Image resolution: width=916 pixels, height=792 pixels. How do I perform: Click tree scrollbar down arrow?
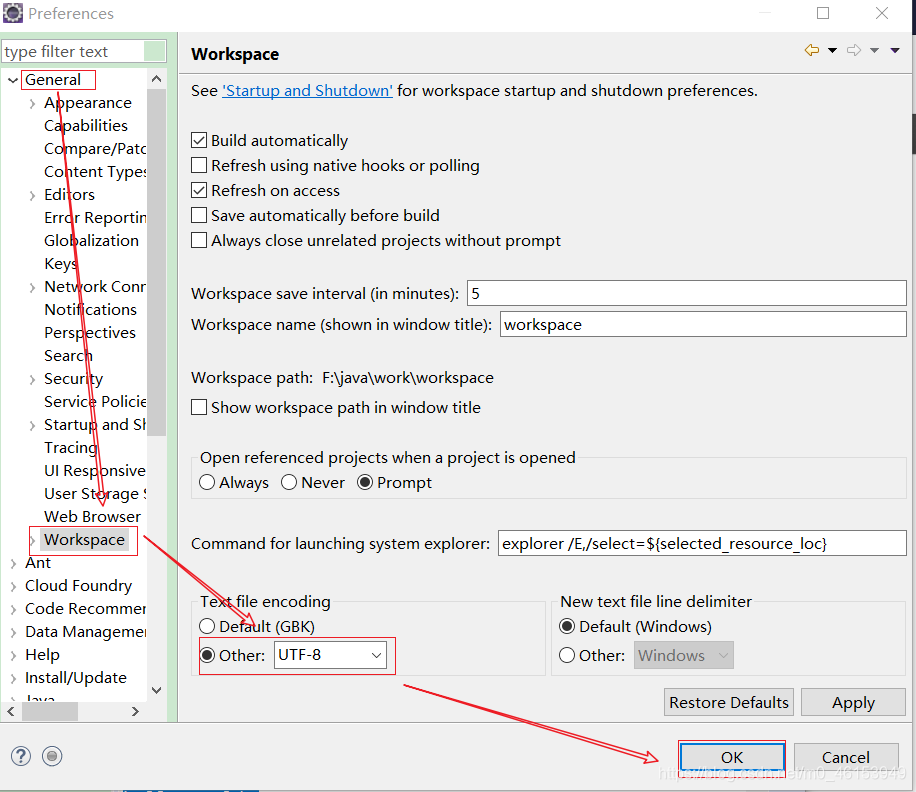(156, 690)
